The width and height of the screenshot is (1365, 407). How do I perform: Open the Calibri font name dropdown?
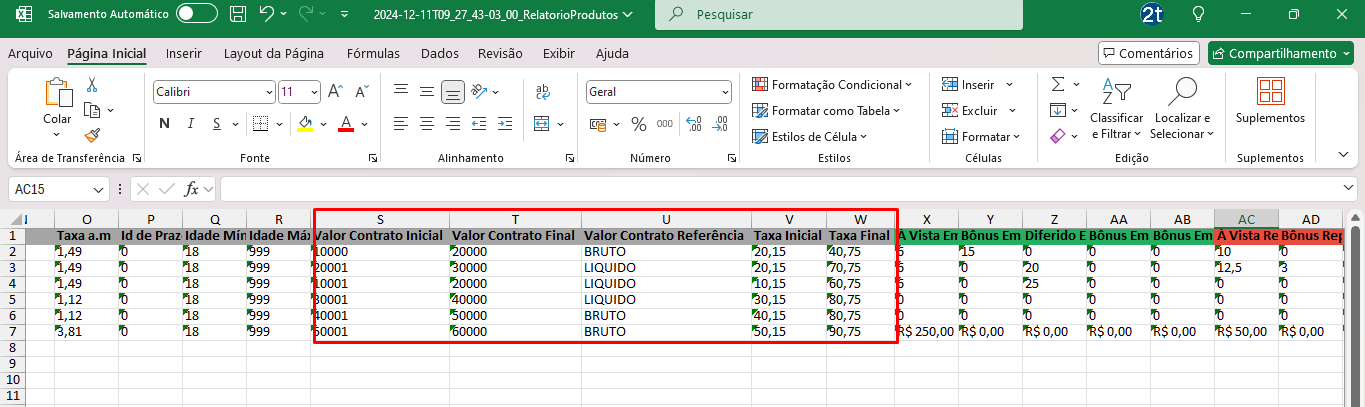pyautogui.click(x=214, y=92)
